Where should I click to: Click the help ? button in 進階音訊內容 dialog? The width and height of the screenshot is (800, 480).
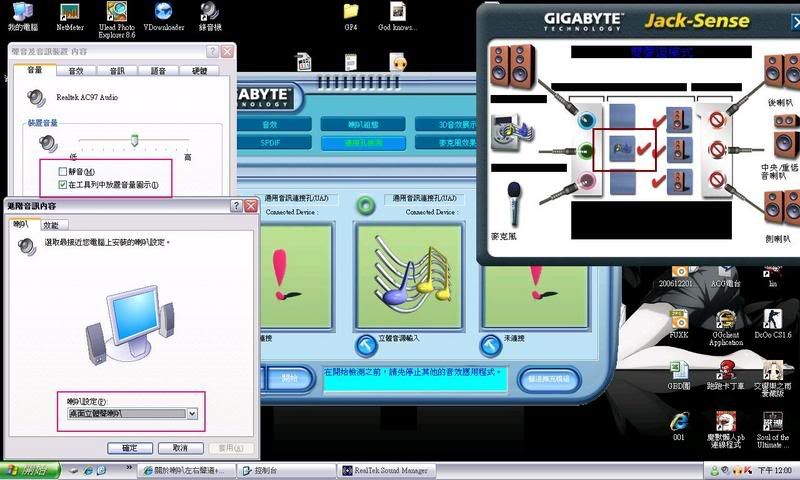click(236, 206)
